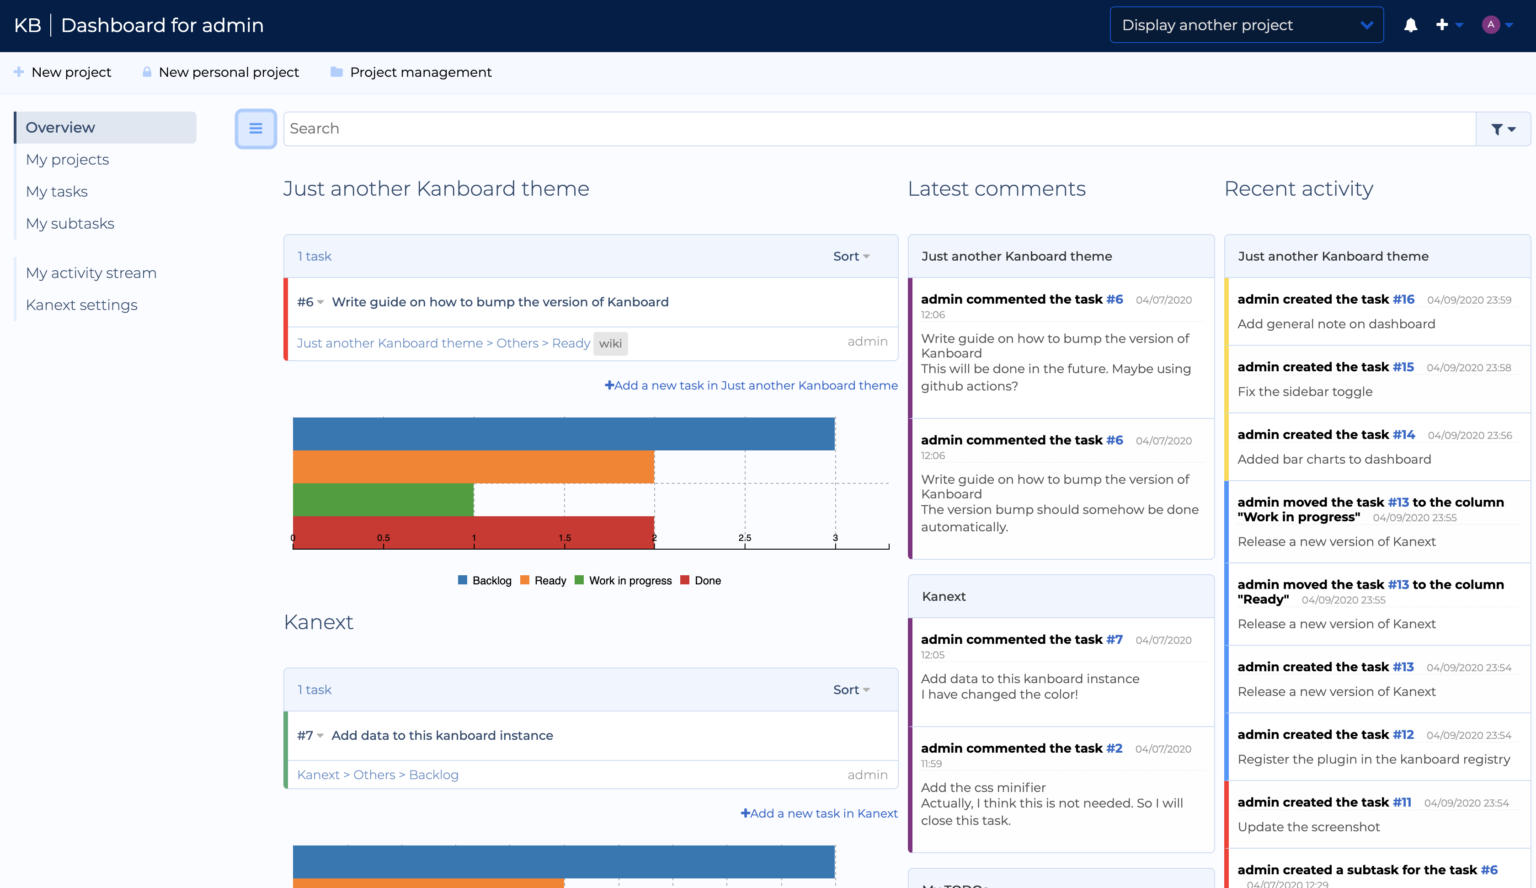Screen dimensions: 1536x888
Task: Click the lock icon beside New personal project
Action: 146,71
